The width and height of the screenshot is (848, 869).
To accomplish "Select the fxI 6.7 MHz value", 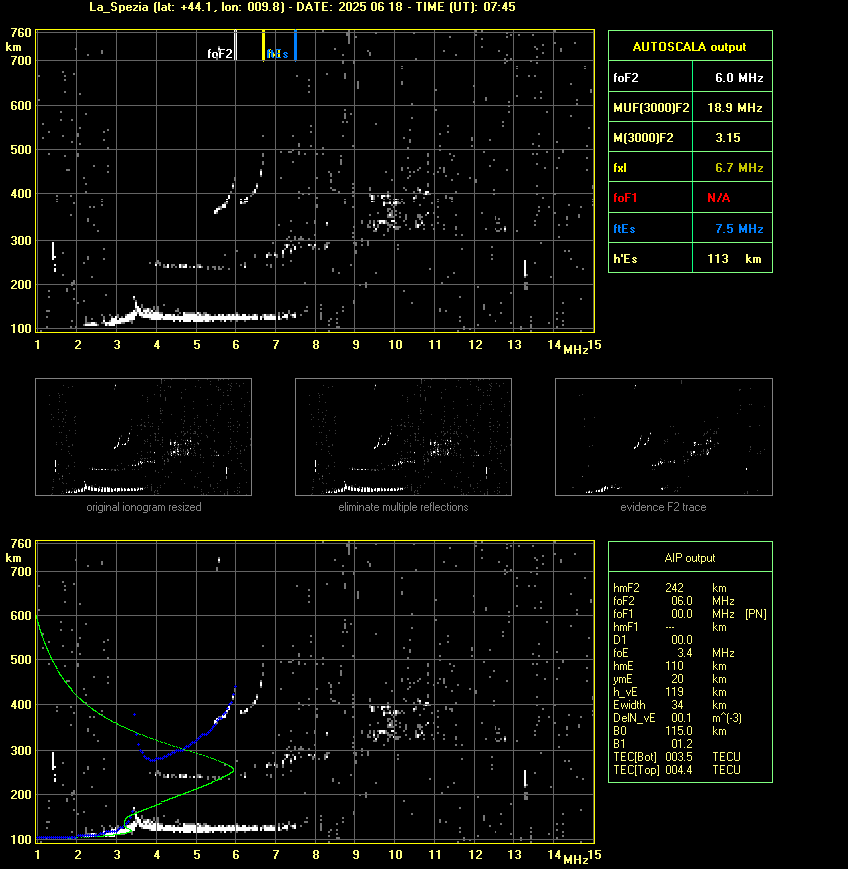I will point(739,168).
